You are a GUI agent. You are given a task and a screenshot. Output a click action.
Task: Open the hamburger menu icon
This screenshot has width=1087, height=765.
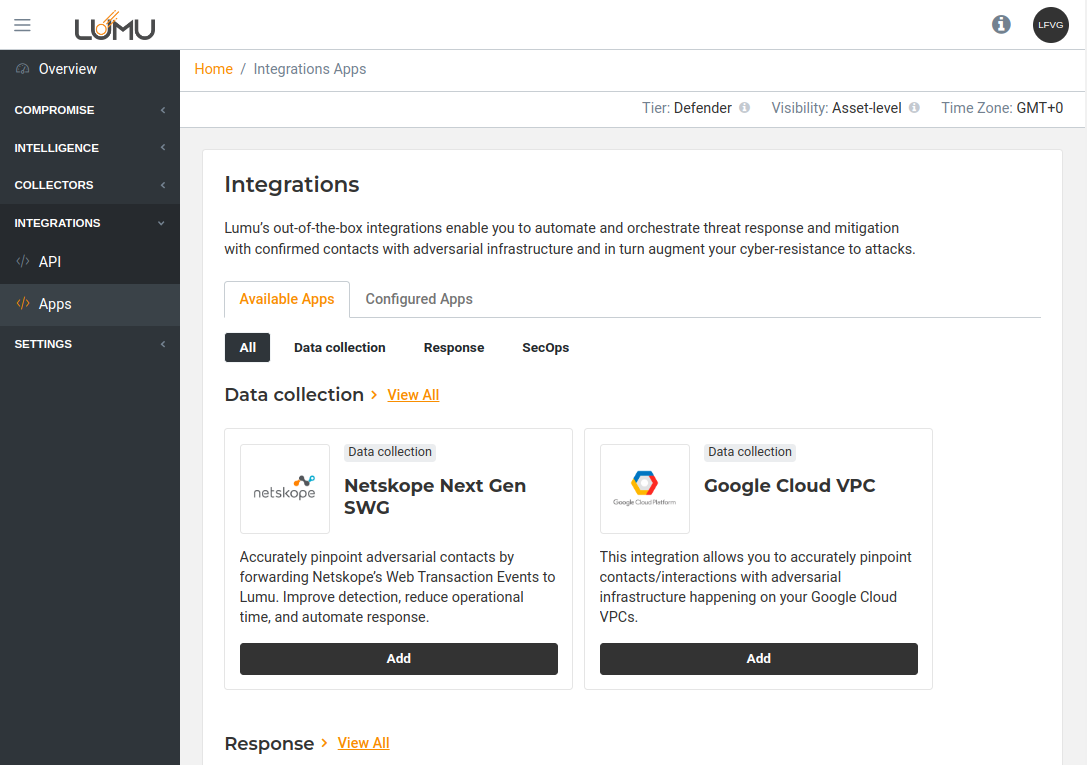click(x=22, y=25)
